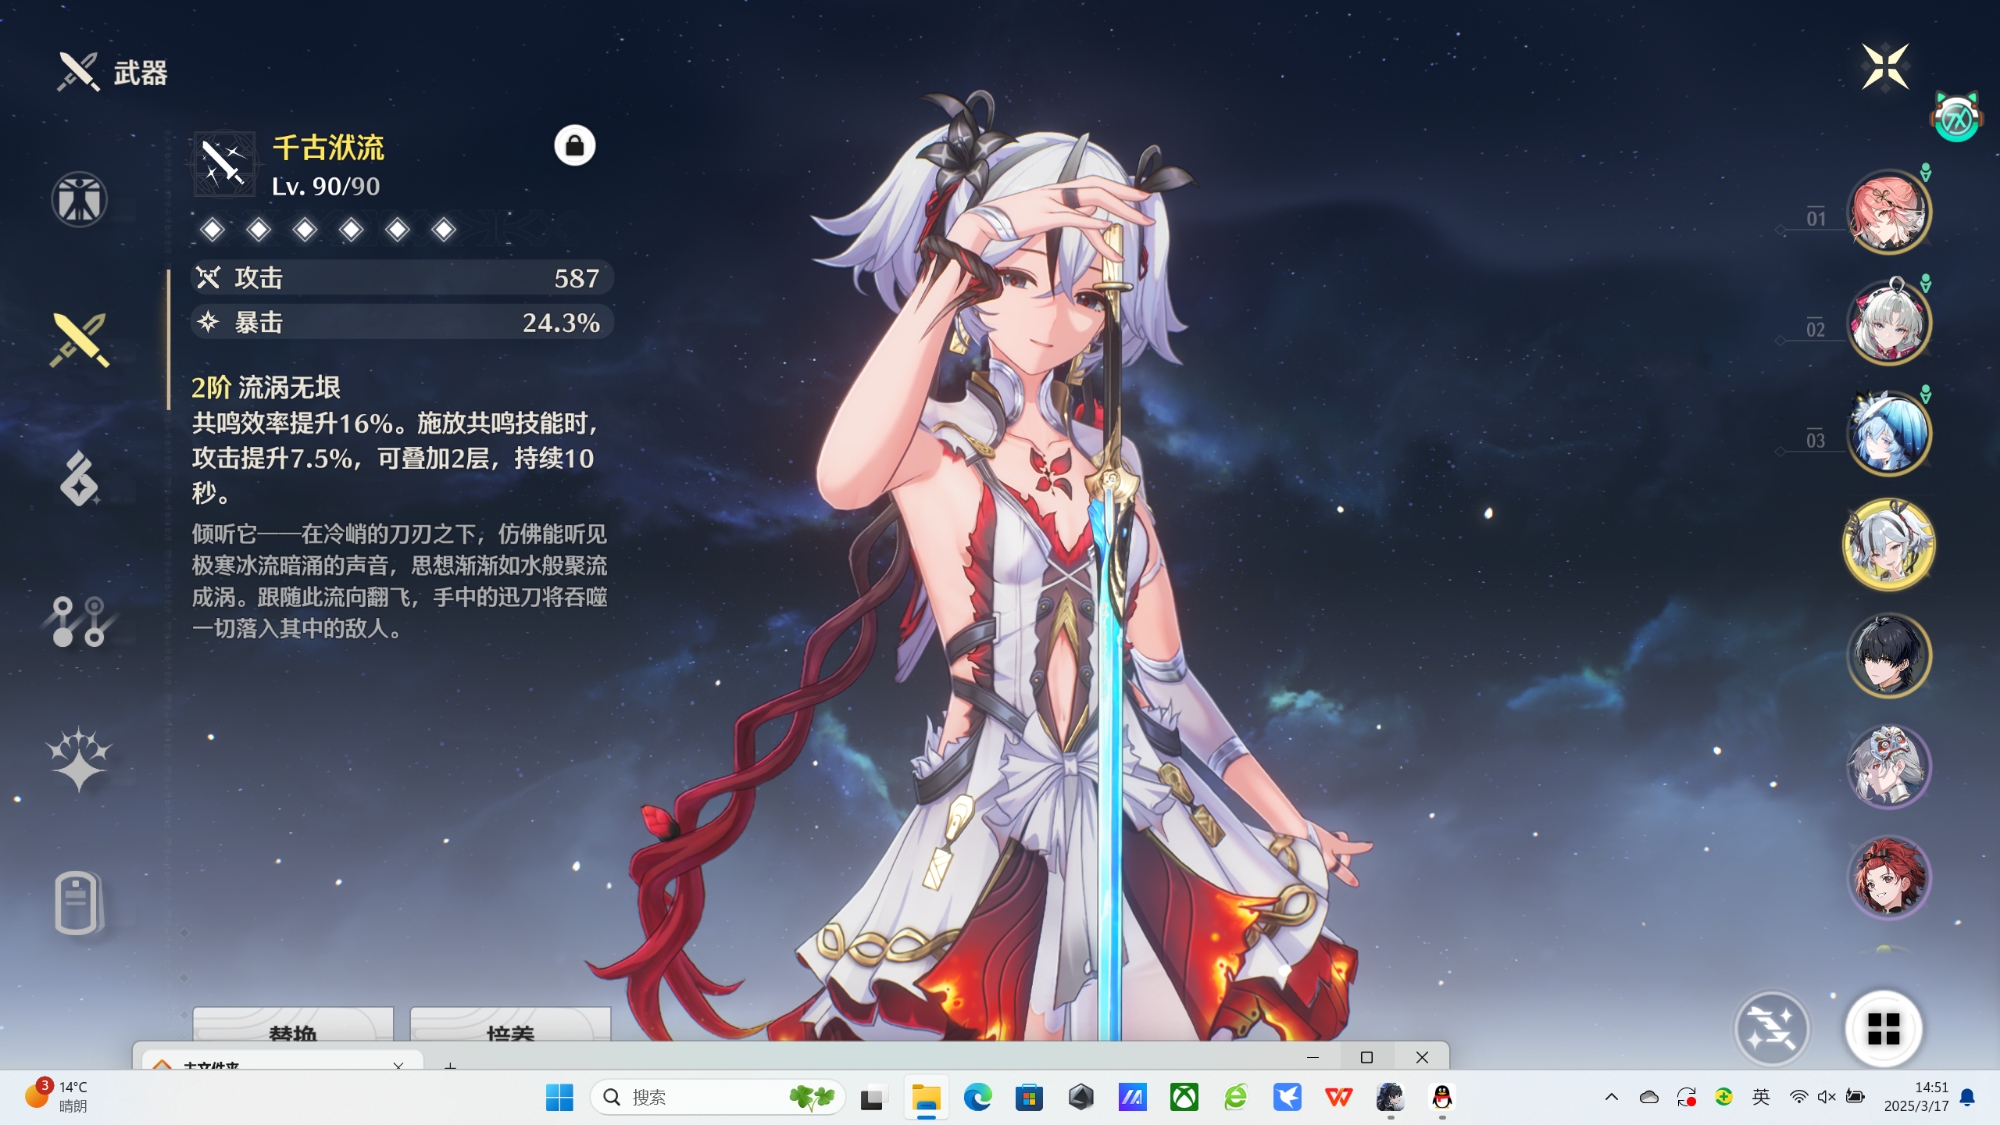Viewport: 2000px width, 1125px height.
Task: Open the 14°C weather widget
Action: (x=57, y=1096)
